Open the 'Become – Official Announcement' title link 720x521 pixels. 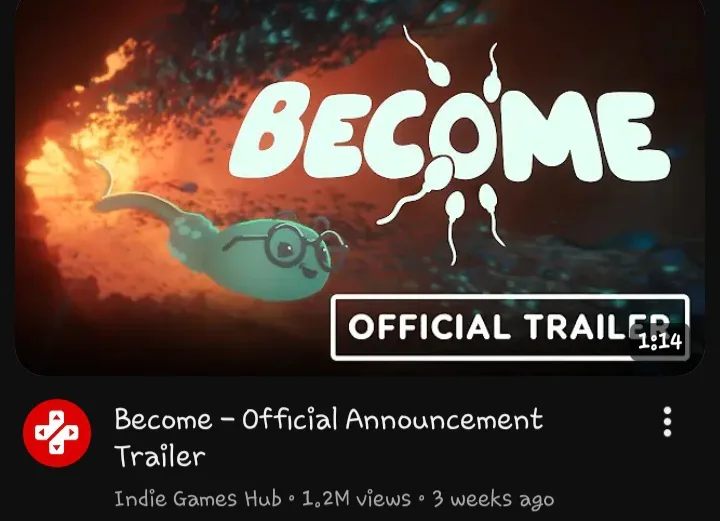328,419
